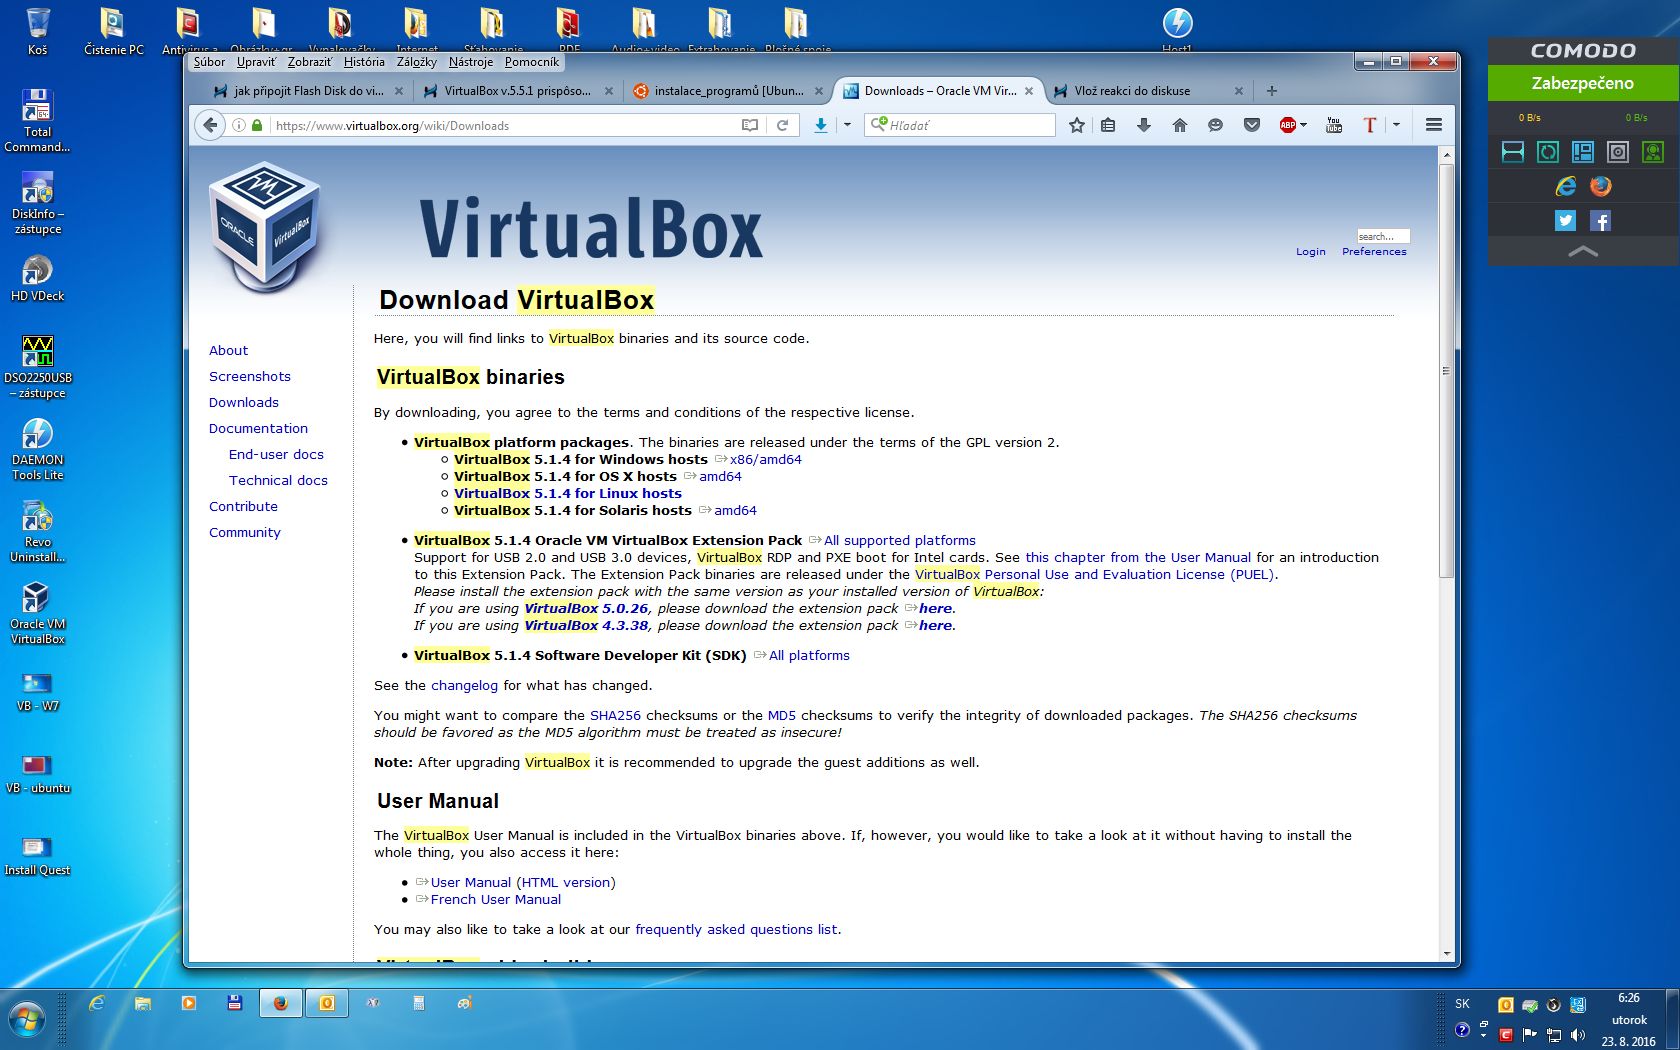
Task: Open a new tab with the plus button
Action: point(1272,91)
